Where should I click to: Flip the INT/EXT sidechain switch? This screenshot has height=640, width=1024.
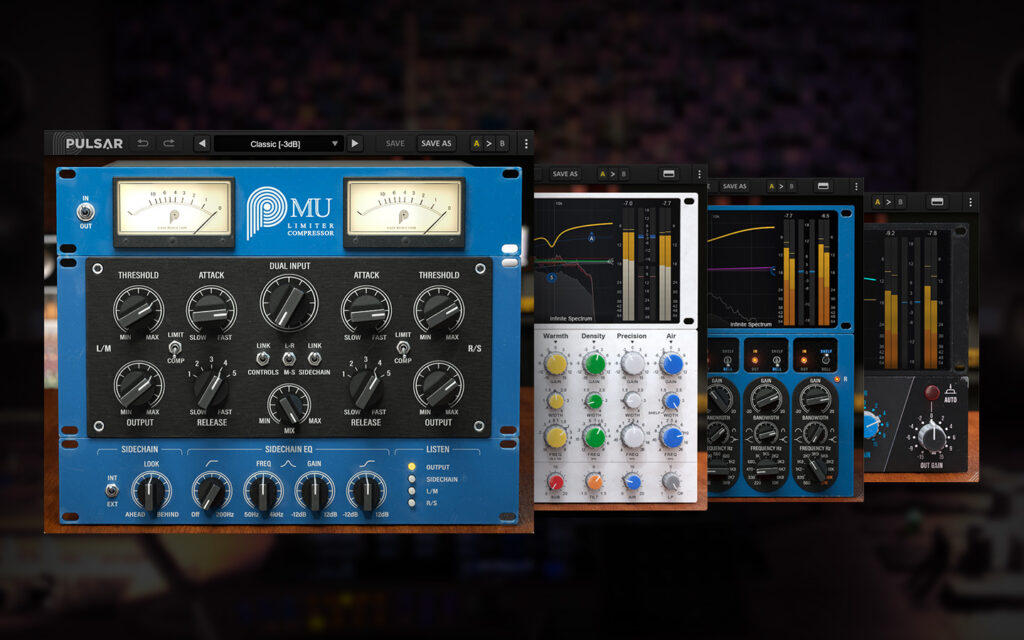pos(112,490)
